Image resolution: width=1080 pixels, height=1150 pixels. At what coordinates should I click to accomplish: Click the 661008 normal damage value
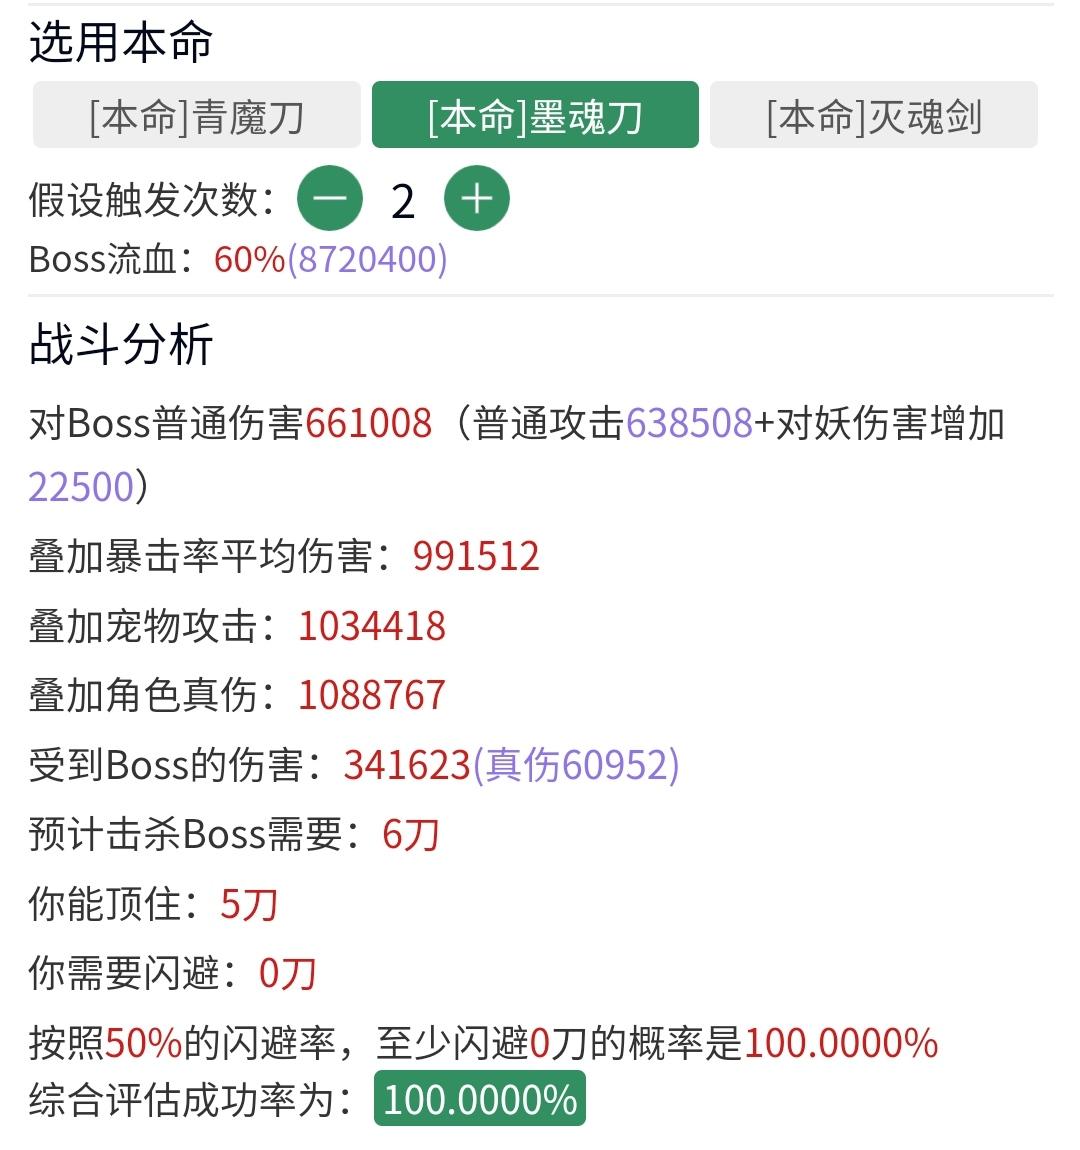click(x=368, y=423)
